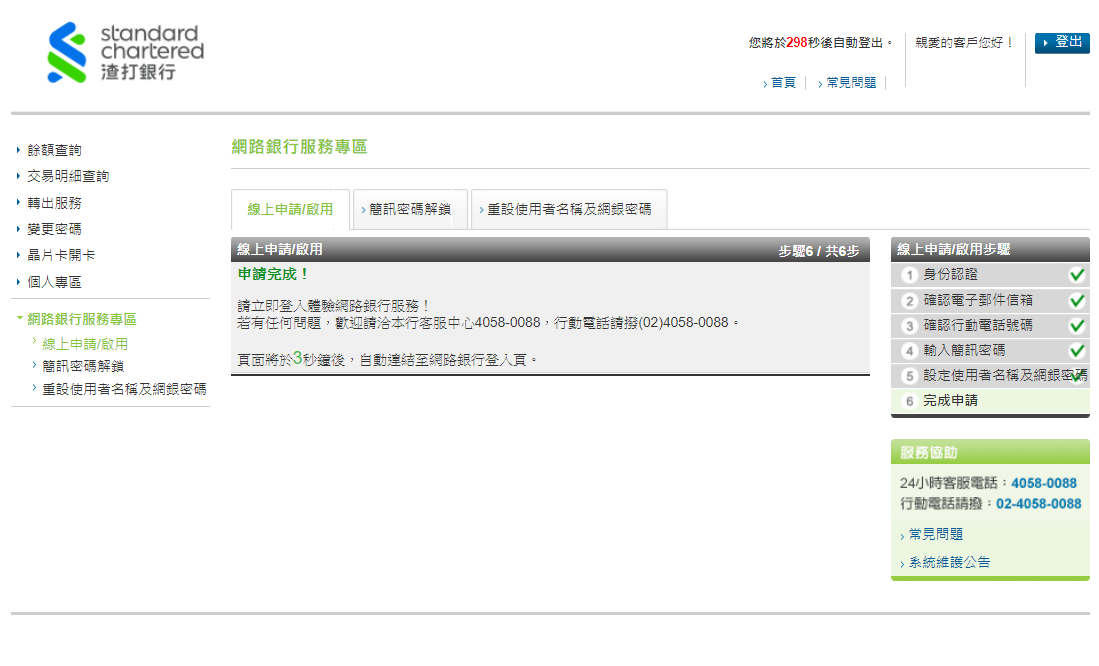Click the 線上申請/啟用步驟 panel header

click(990, 250)
